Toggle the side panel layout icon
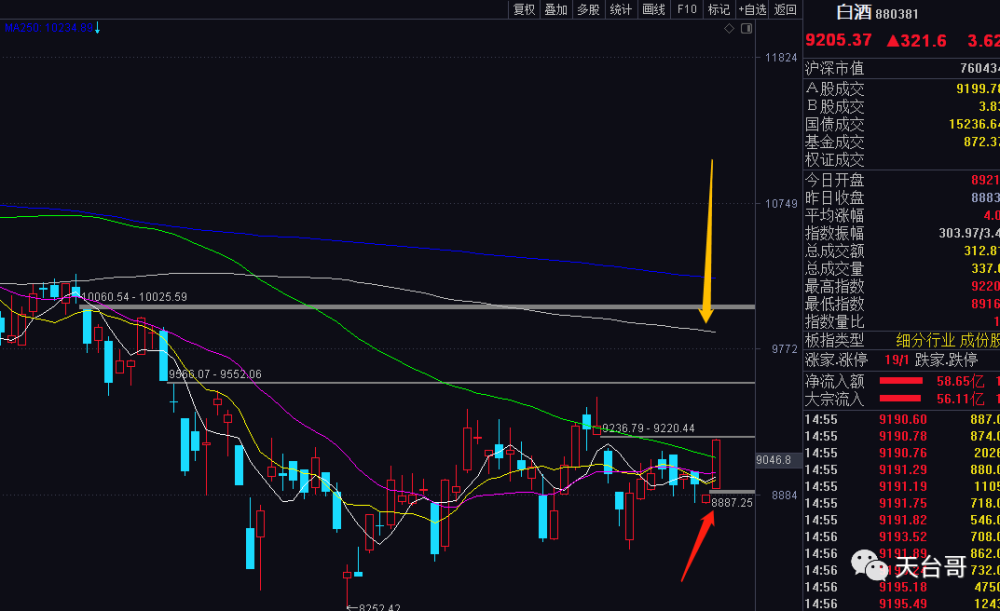The image size is (1000, 611). (746, 28)
